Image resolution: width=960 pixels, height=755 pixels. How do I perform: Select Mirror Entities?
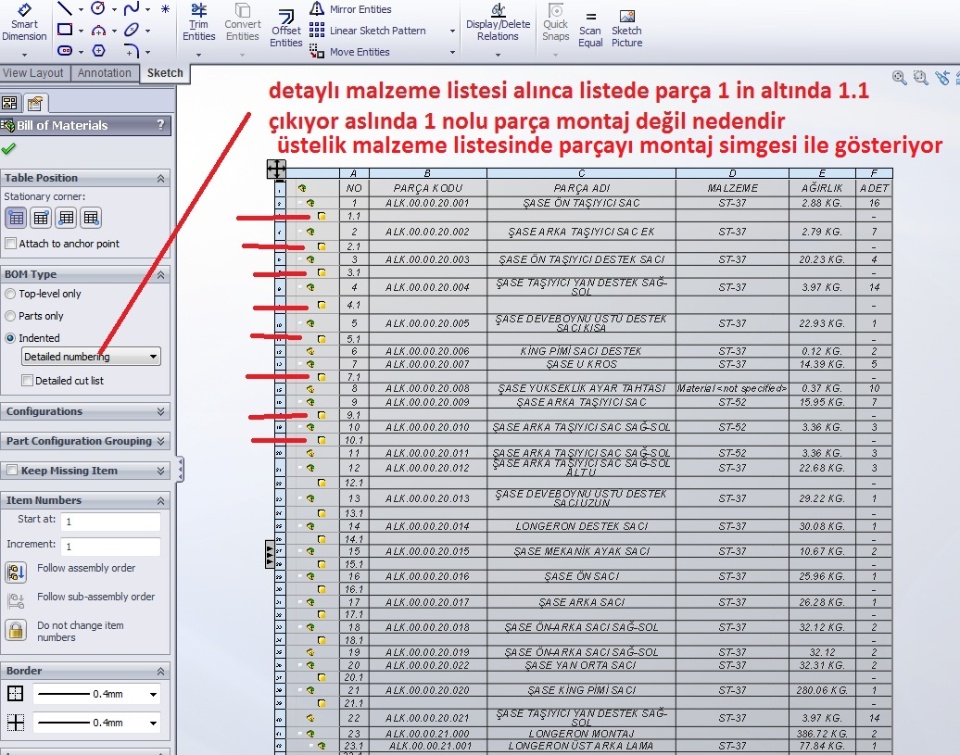point(350,9)
